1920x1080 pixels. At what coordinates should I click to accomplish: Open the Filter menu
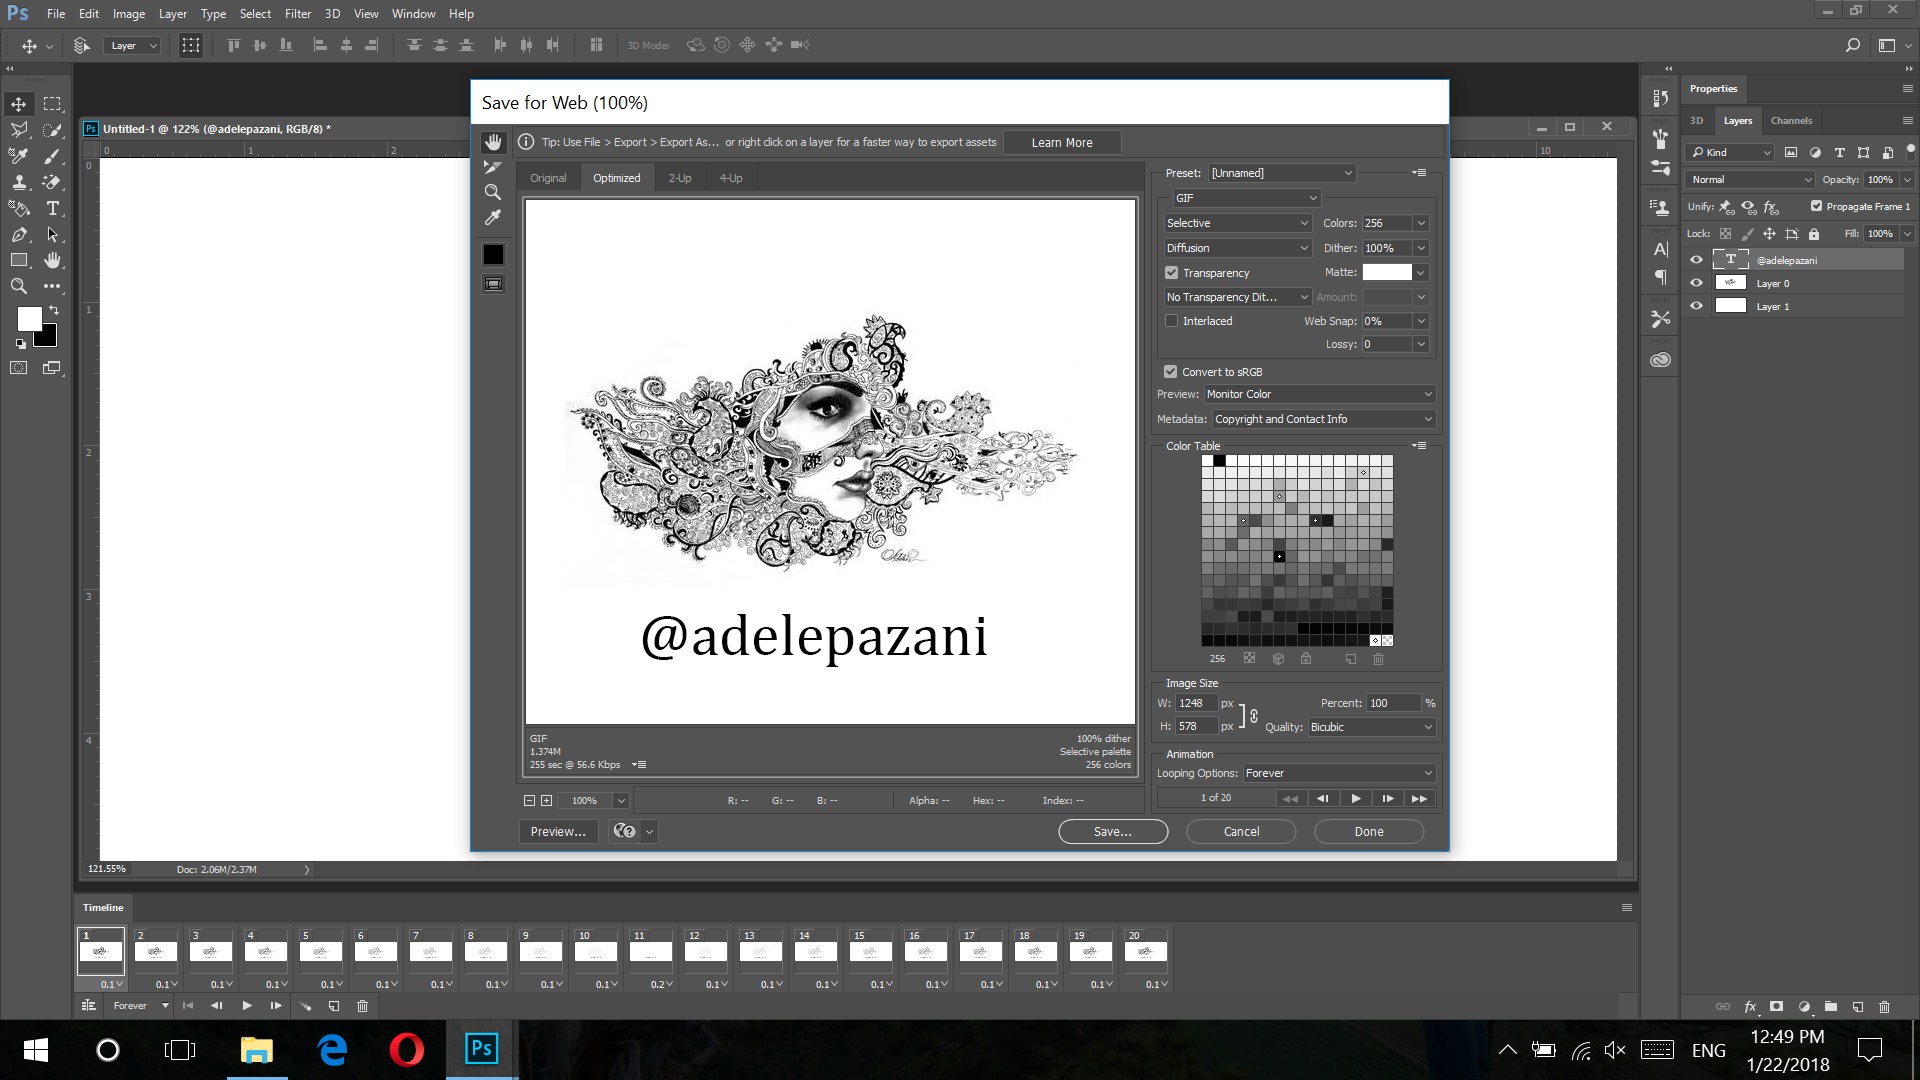point(297,13)
